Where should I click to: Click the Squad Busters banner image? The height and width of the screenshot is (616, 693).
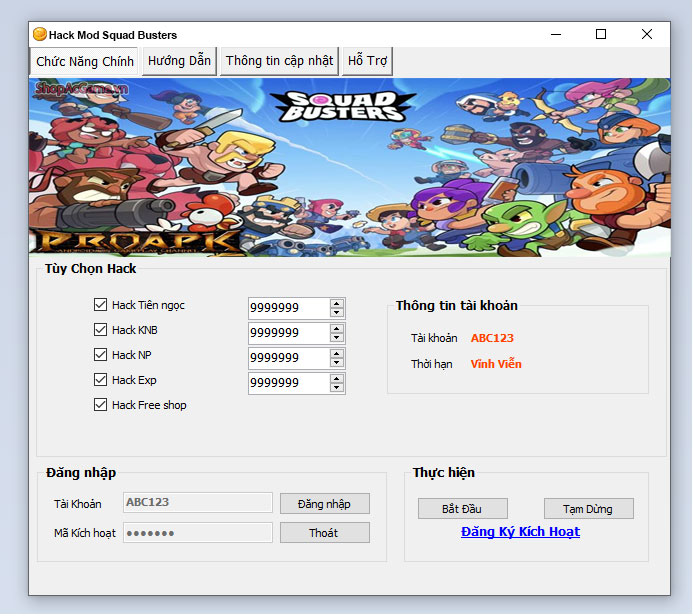coord(350,167)
